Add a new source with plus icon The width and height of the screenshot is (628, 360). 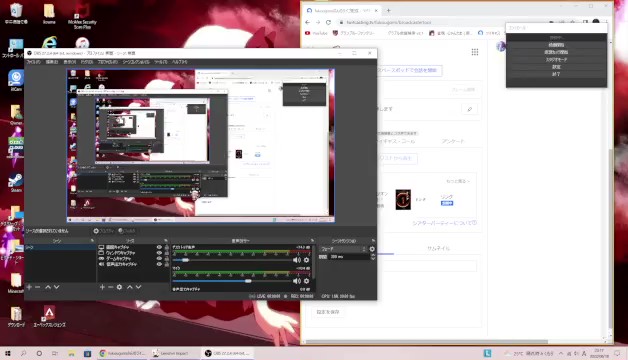click(x=102, y=287)
